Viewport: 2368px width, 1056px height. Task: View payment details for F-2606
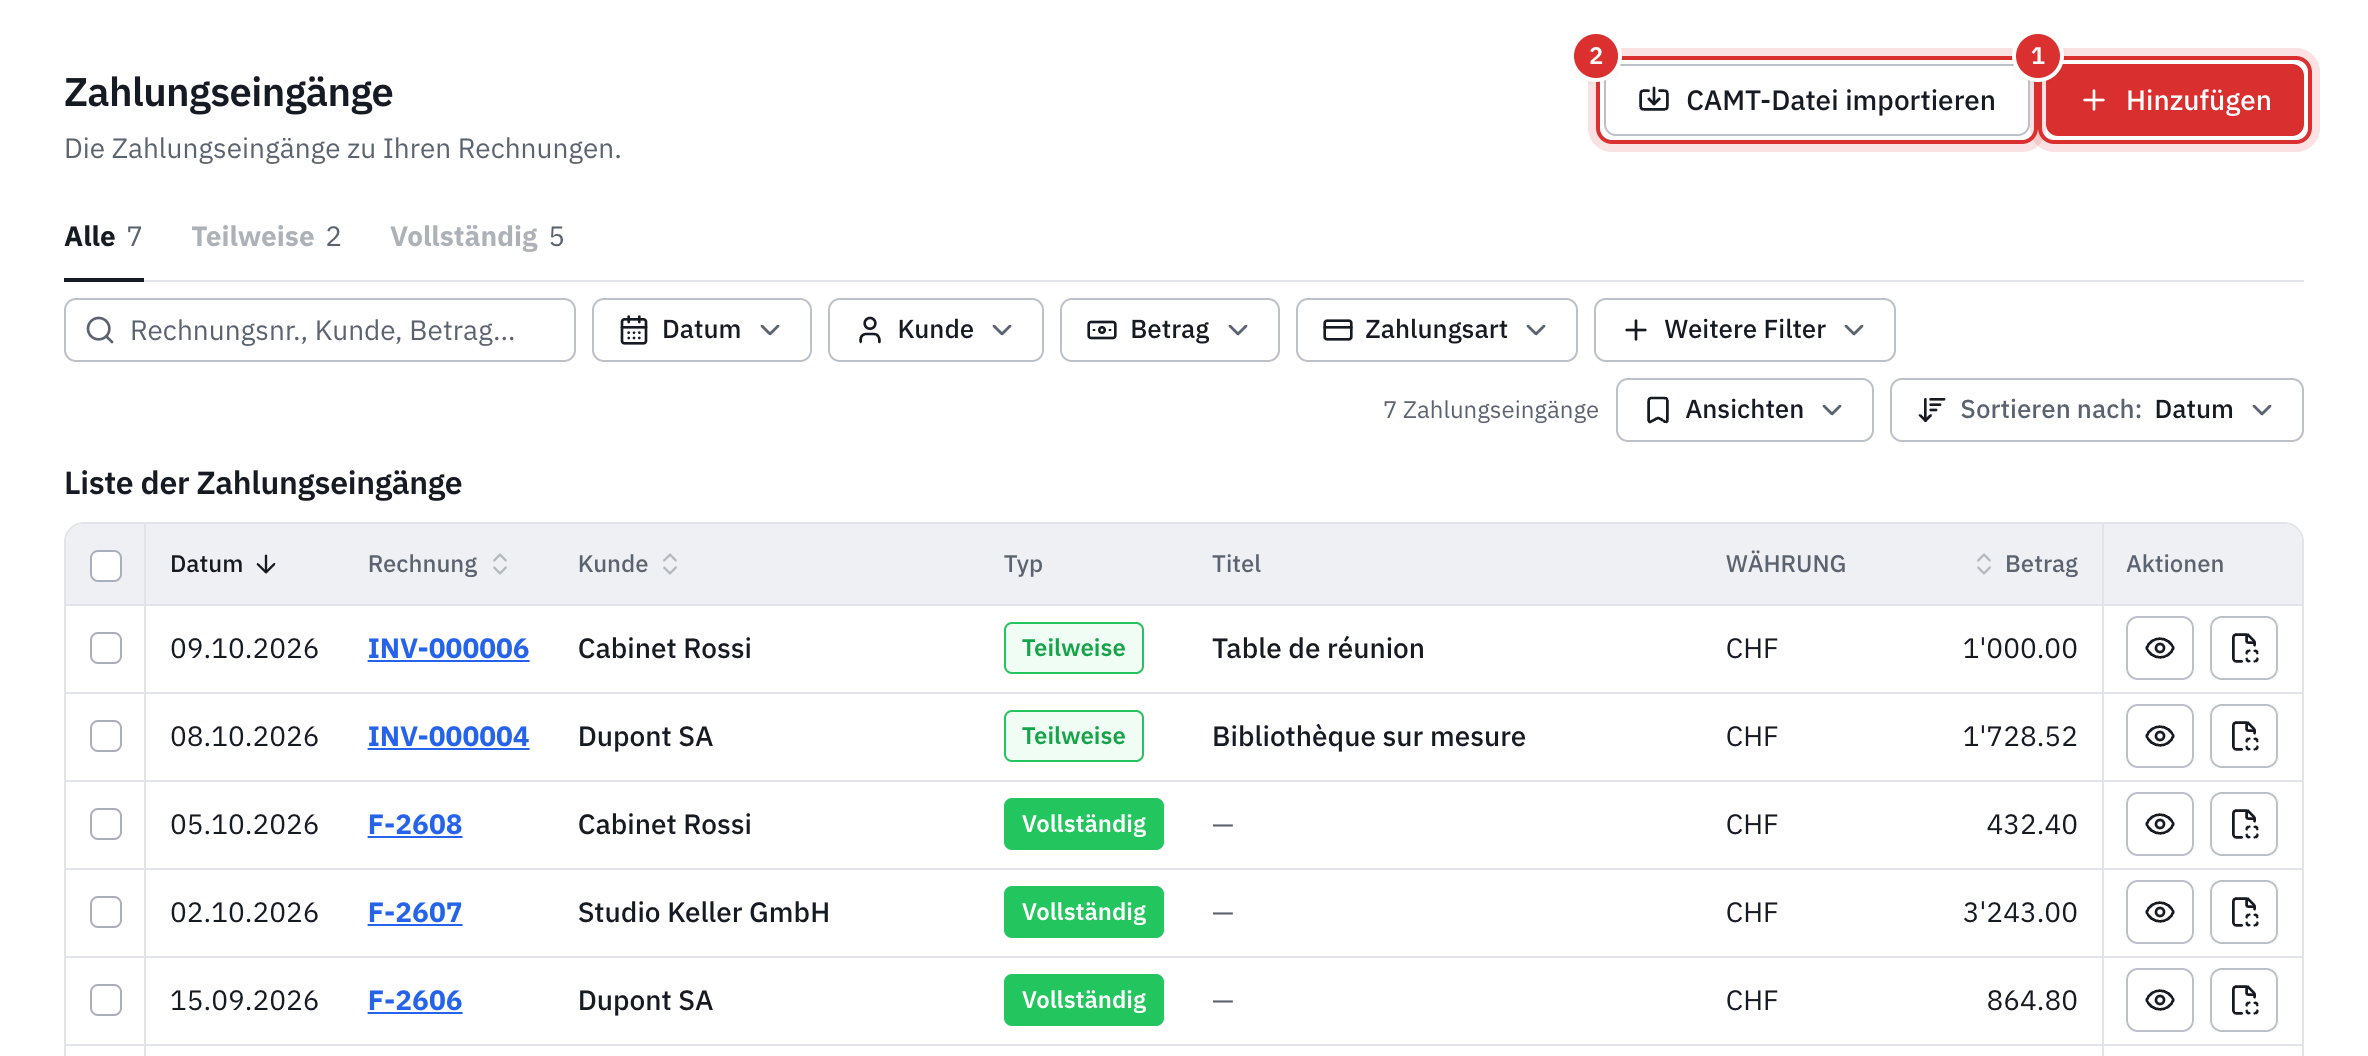(x=2159, y=1000)
